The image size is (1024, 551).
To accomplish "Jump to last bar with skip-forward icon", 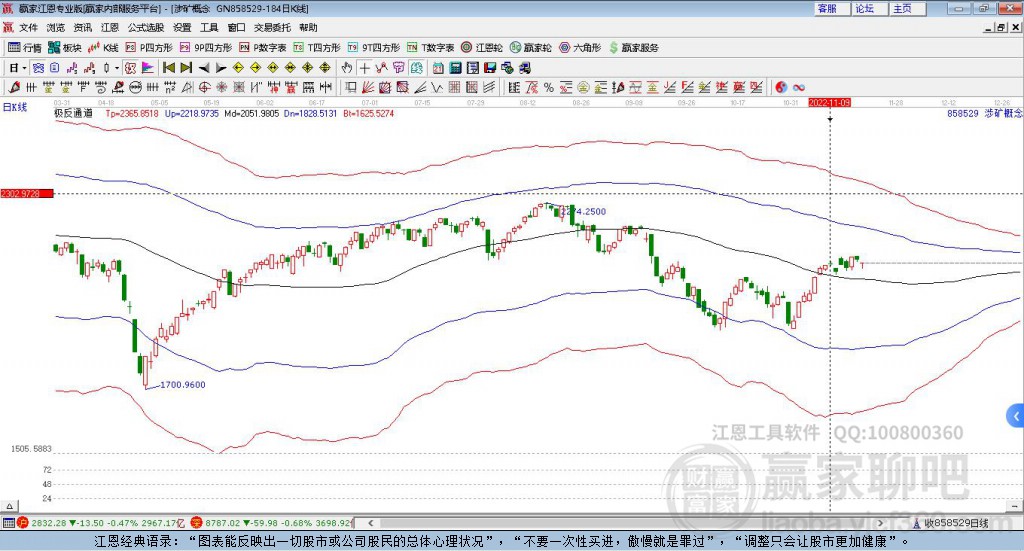I will tap(186, 68).
